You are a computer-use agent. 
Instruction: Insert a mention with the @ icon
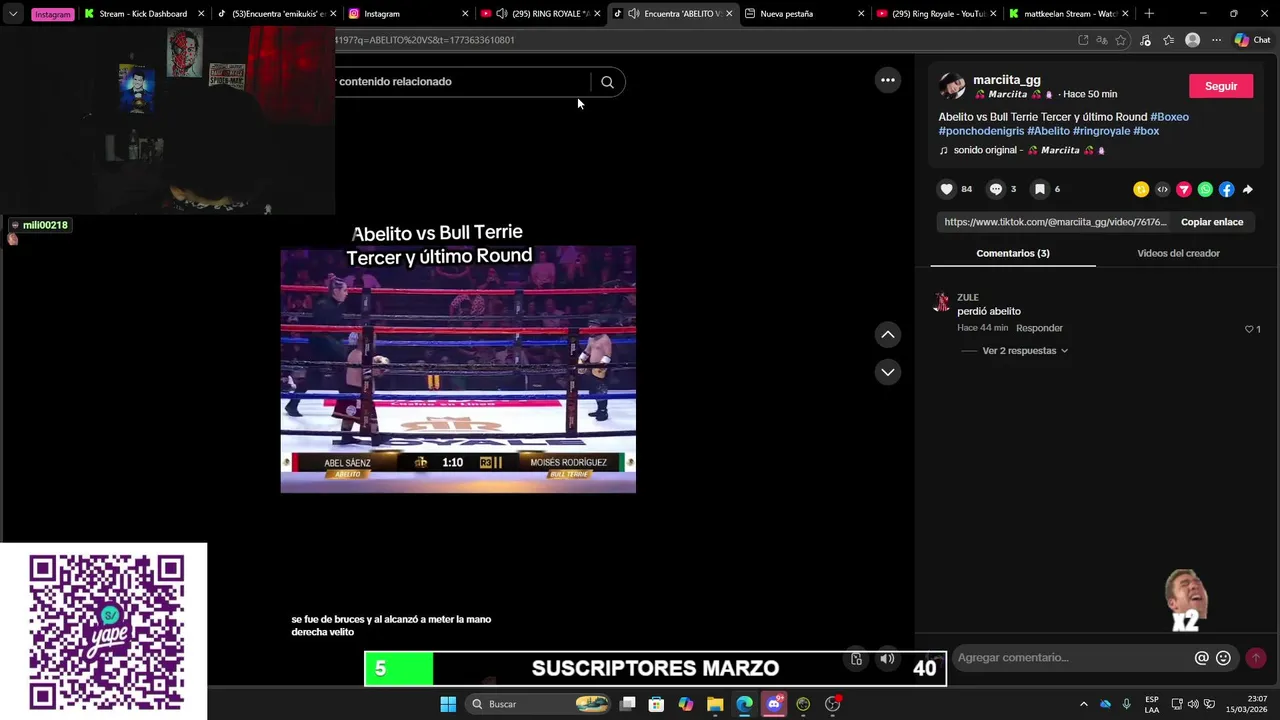(1202, 658)
